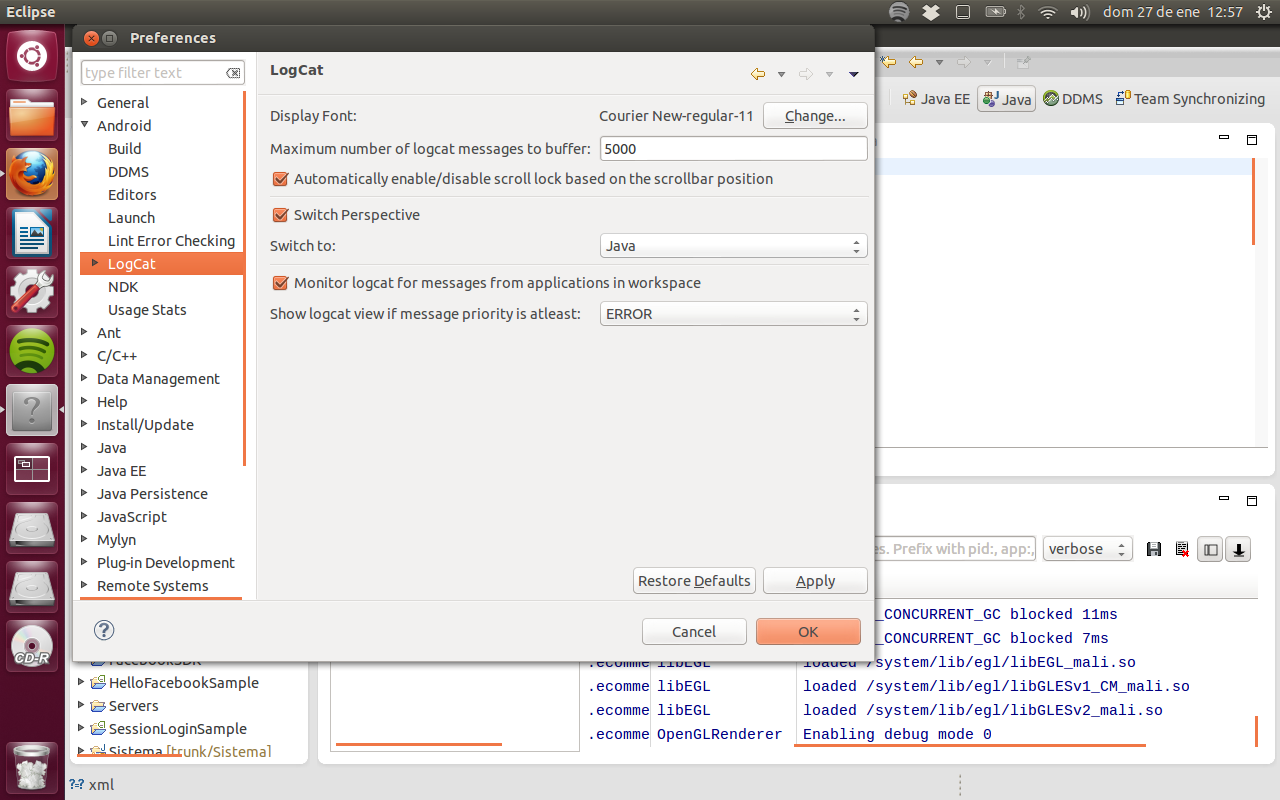Click the save log floppy disk icon

click(1154, 549)
